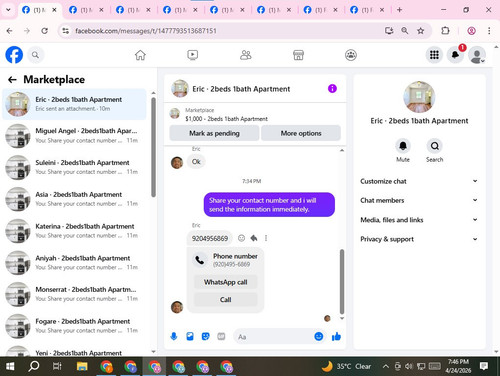Open the Video tab icon

(x=193, y=55)
